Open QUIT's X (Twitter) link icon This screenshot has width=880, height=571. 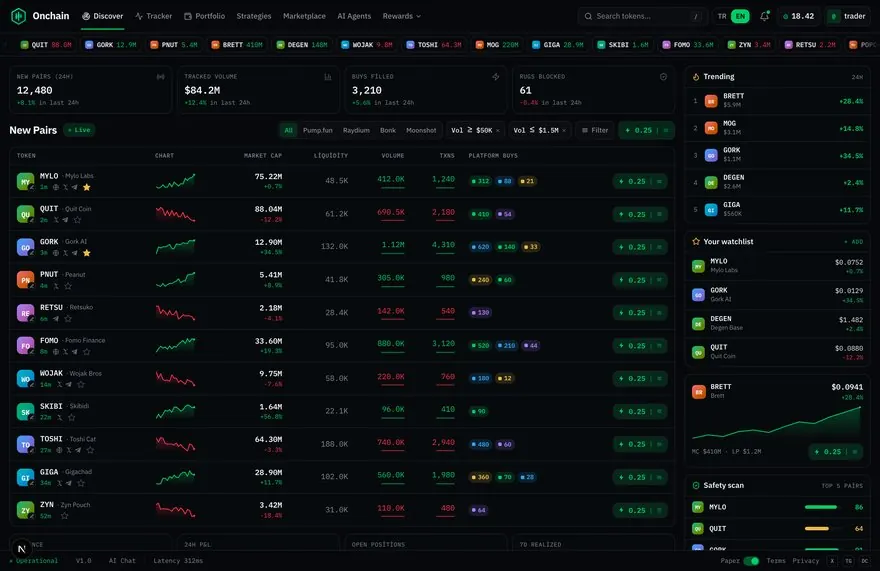click(56, 220)
